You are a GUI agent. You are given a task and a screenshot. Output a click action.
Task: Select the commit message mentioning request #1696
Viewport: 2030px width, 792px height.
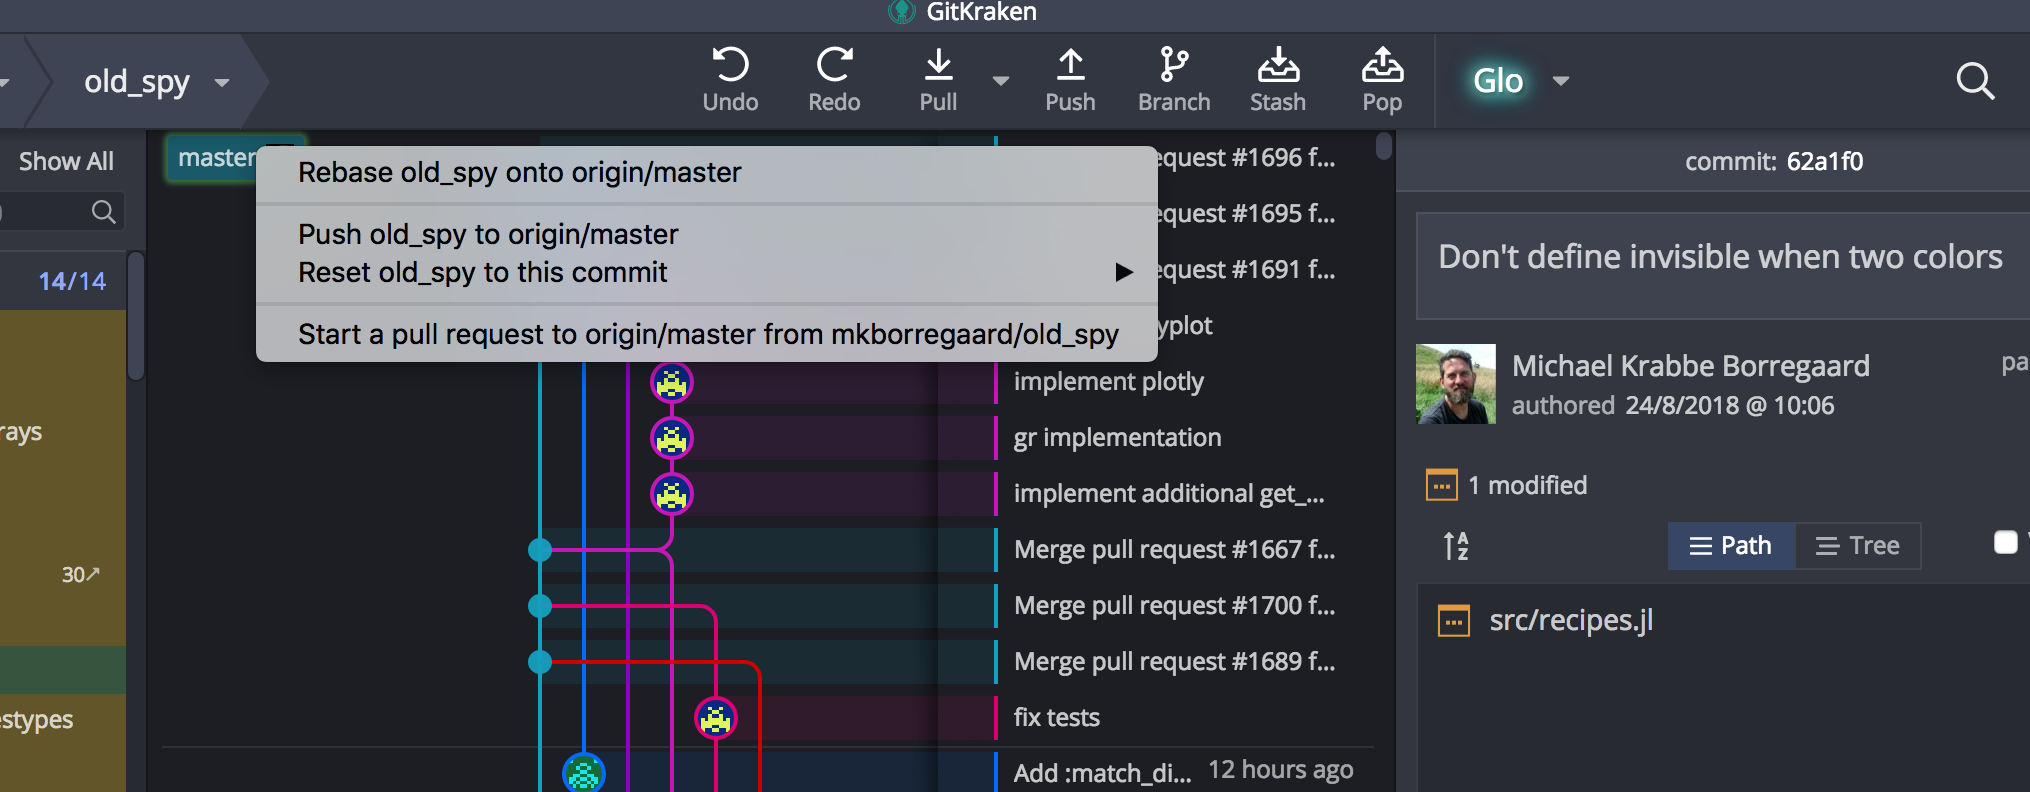[x=1247, y=158]
